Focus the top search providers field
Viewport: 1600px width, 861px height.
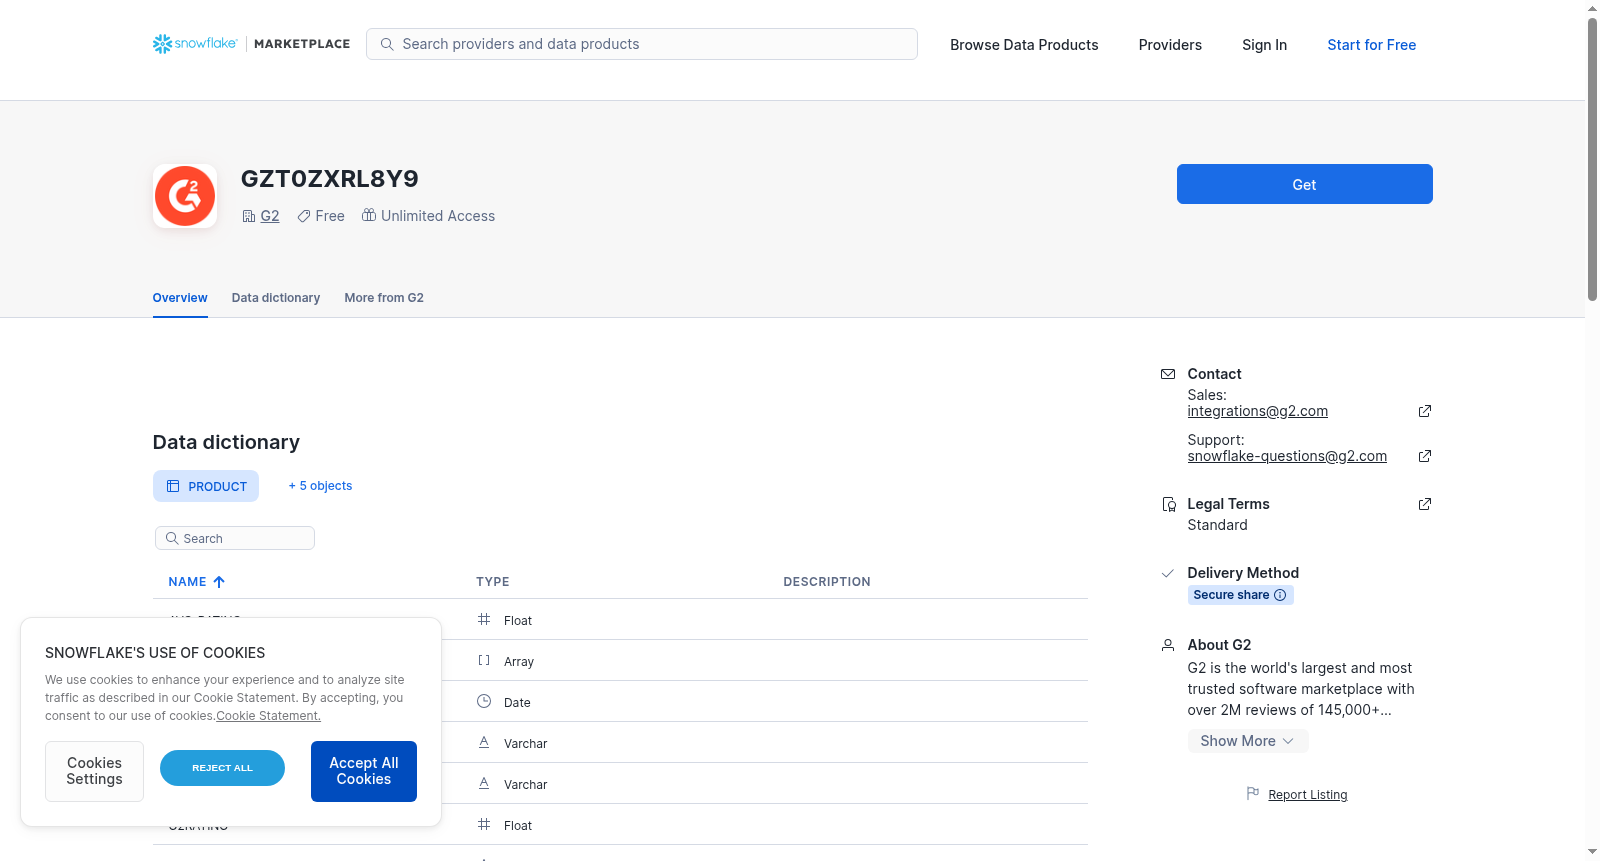coord(642,44)
